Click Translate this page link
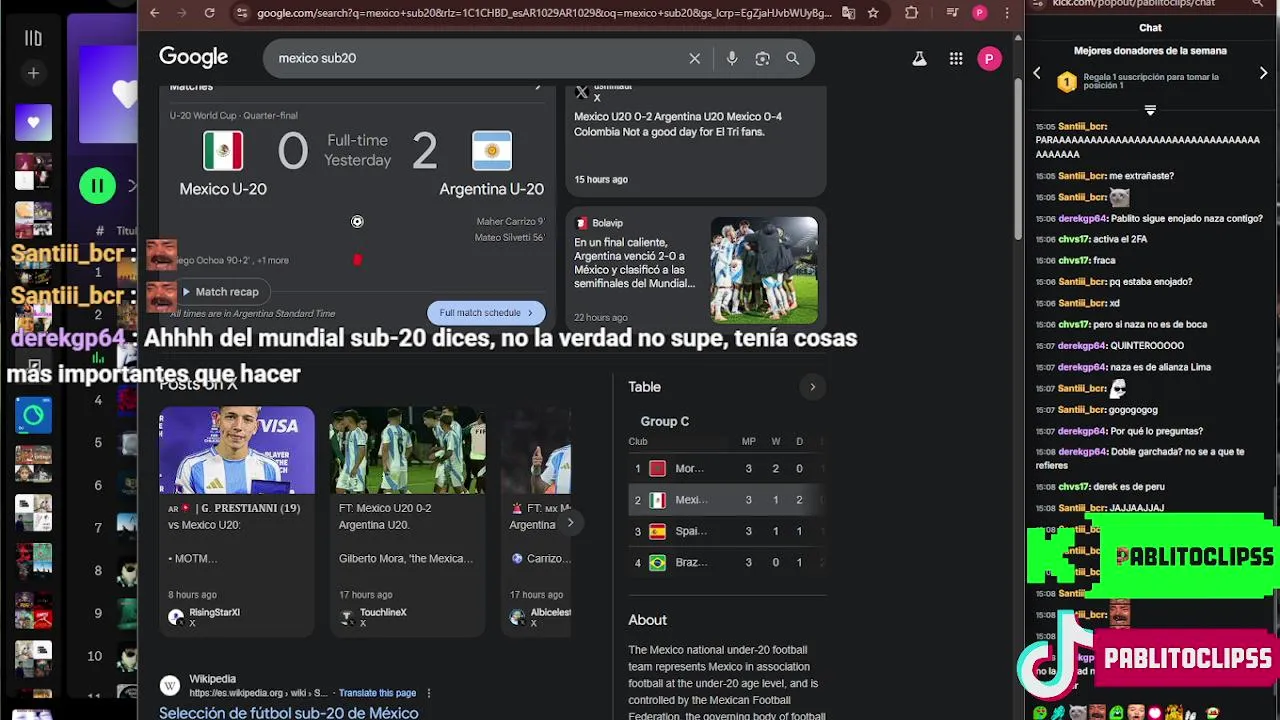1280x720 pixels. tap(377, 693)
